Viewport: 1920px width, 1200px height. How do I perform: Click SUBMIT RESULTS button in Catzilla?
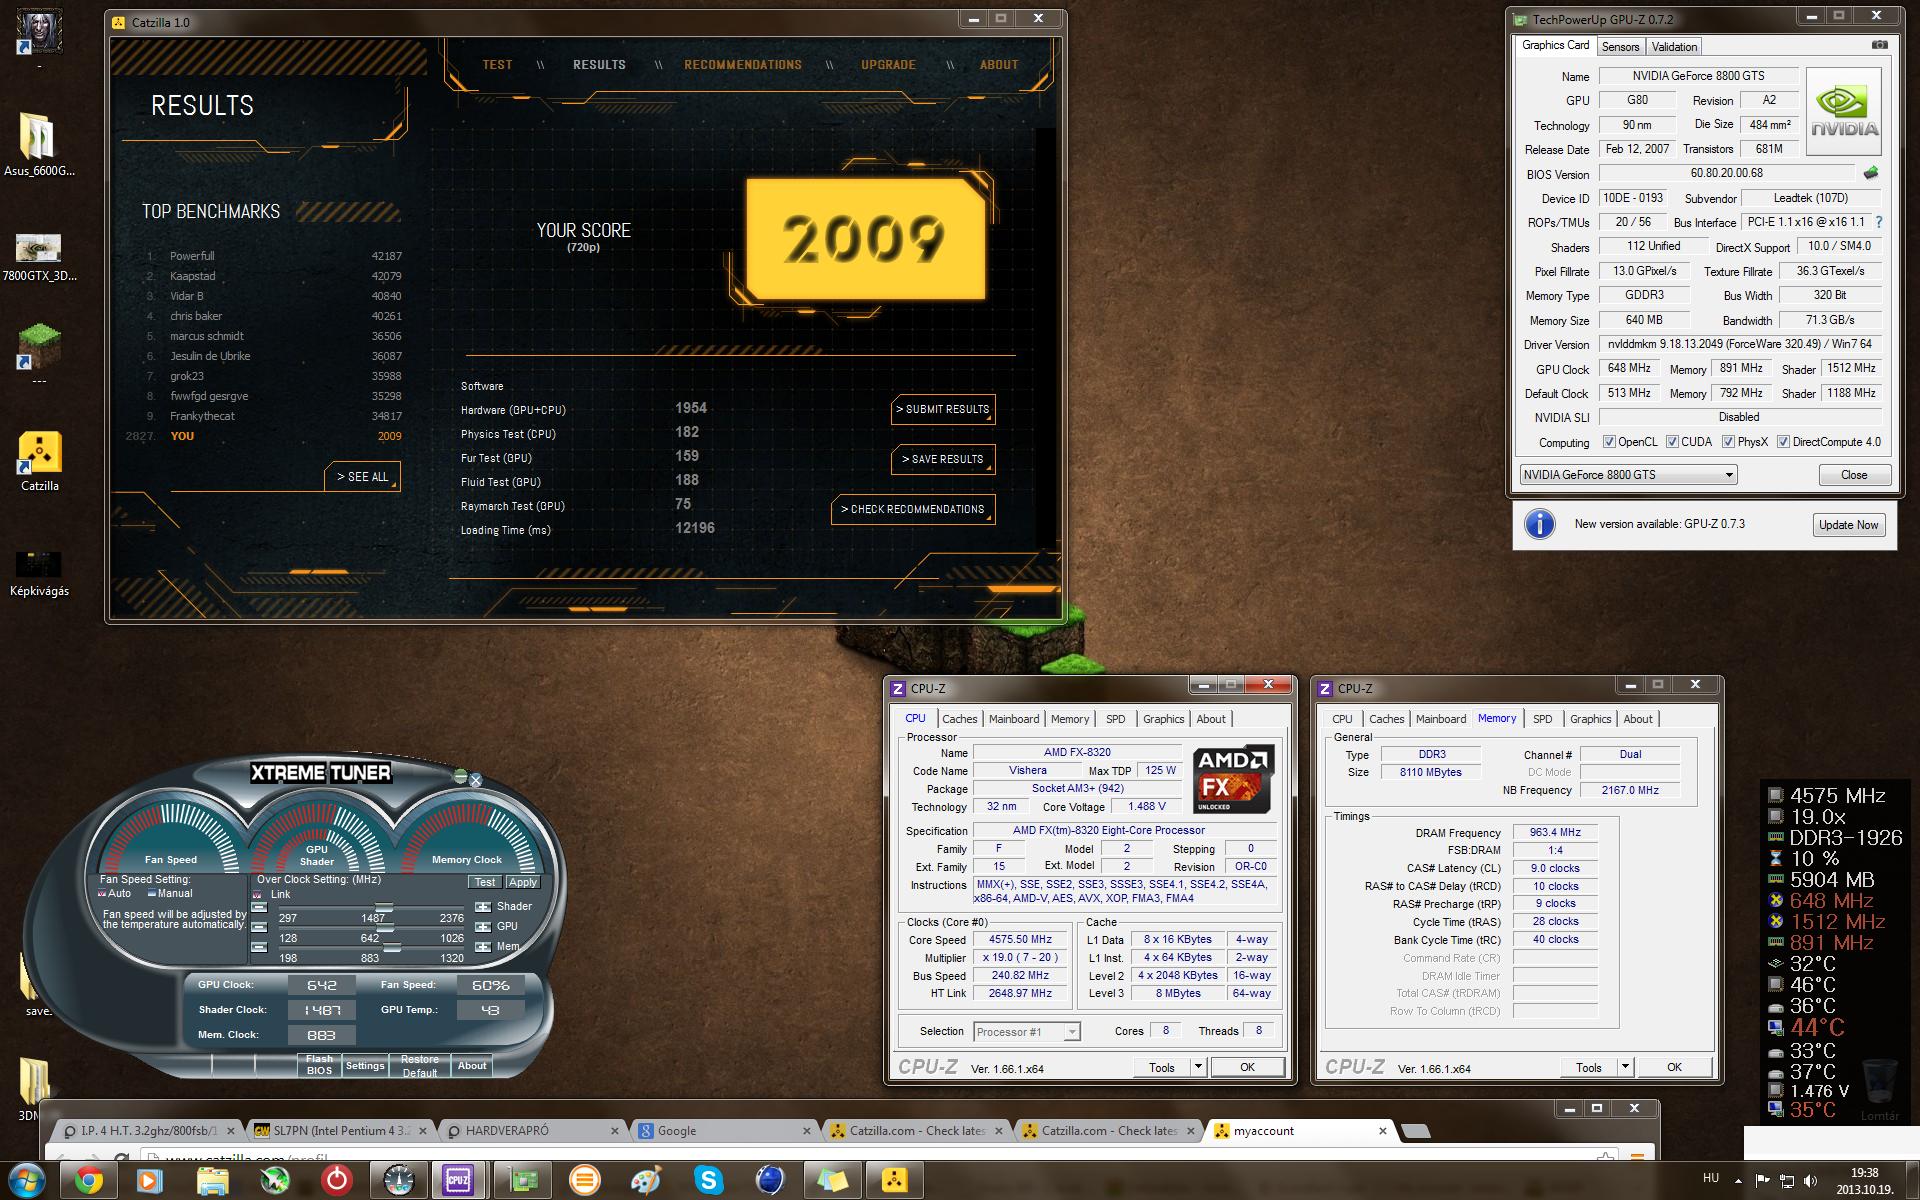[x=943, y=409]
